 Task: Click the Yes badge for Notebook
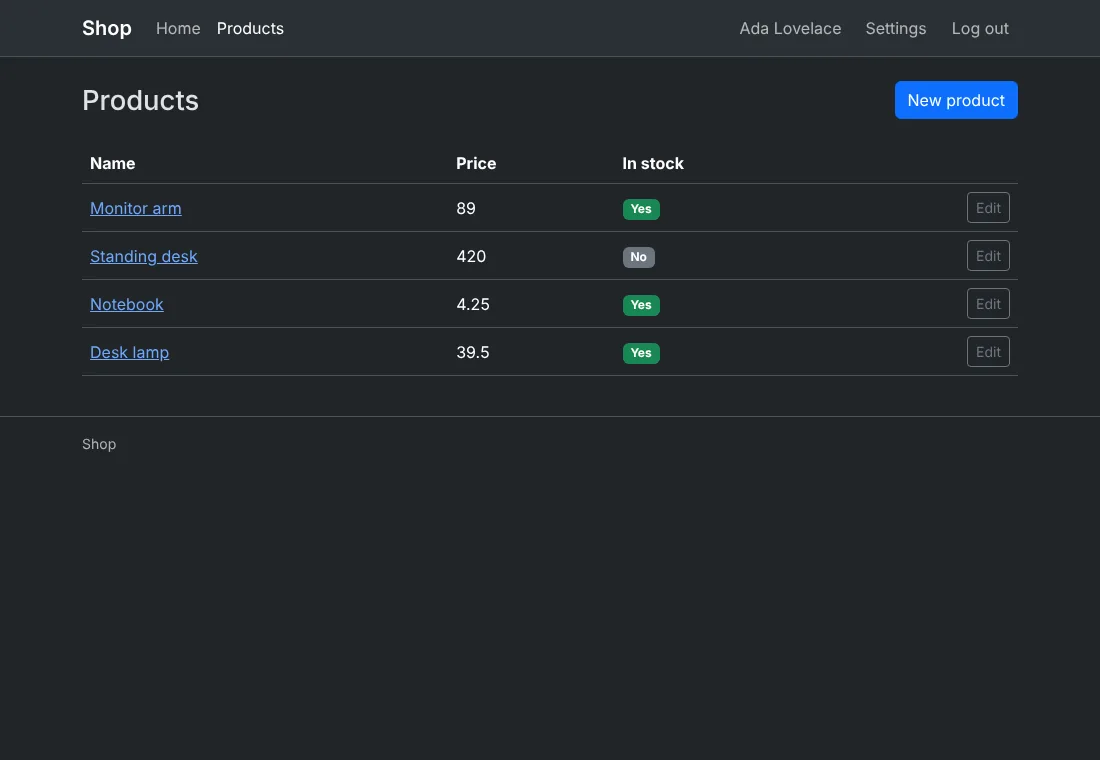pyautogui.click(x=641, y=305)
